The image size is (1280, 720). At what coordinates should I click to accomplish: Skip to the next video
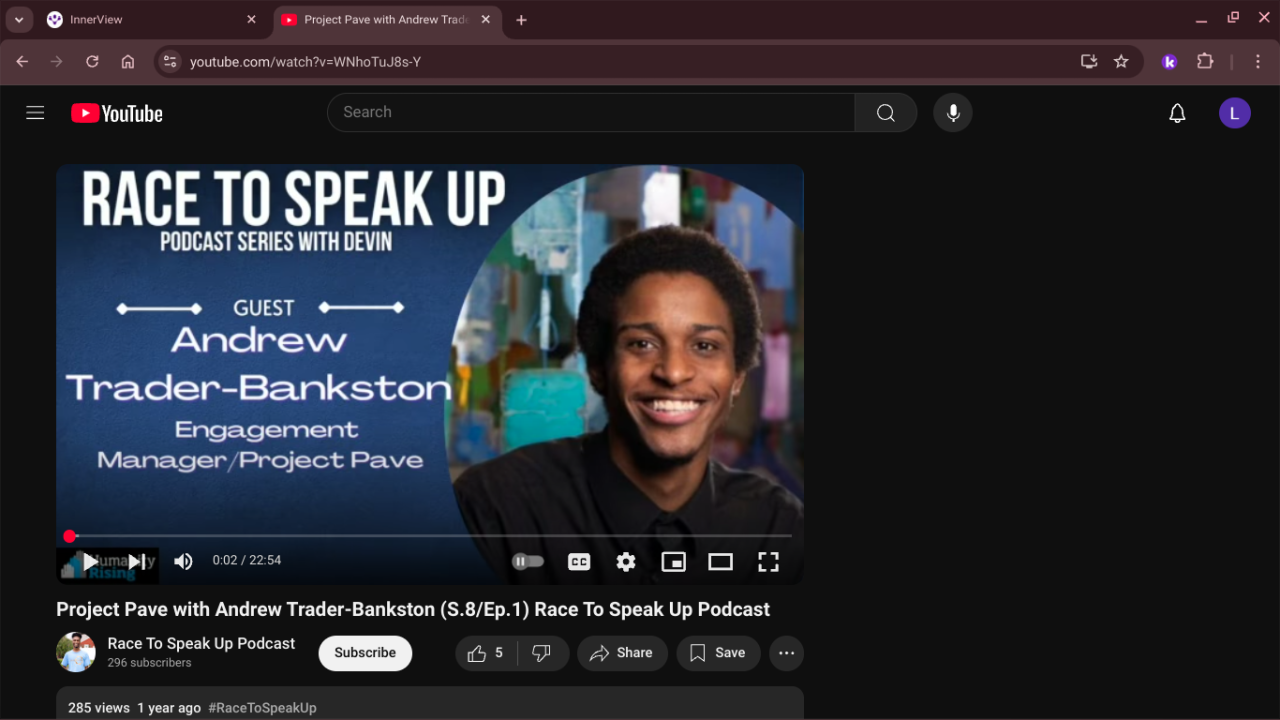137,561
